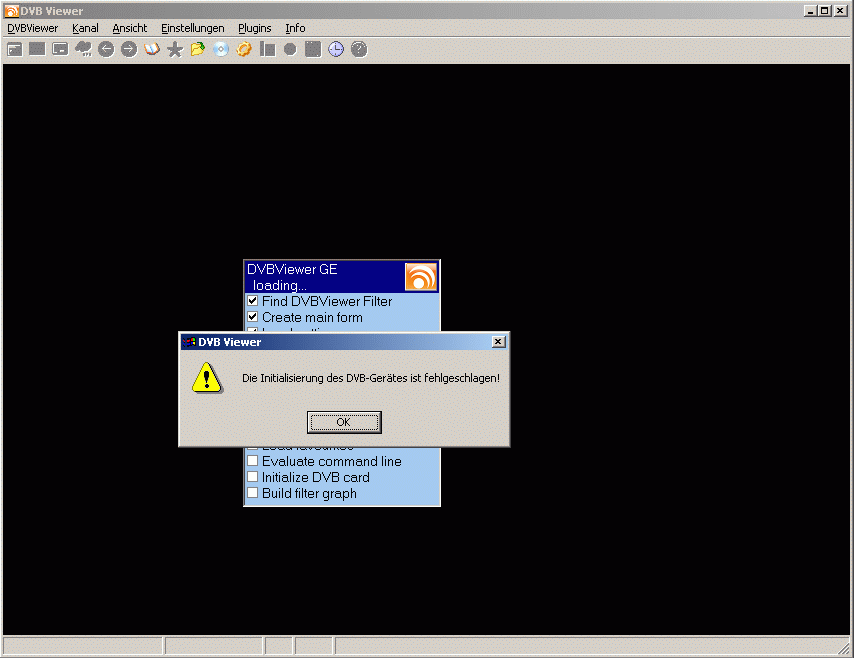Open the Plugins menu
854x658 pixels.
point(254,28)
